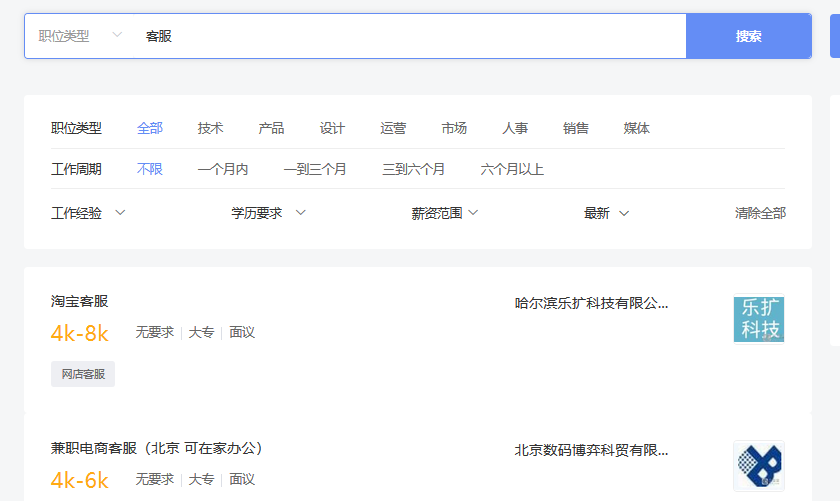Click the 北京数码博弈科贸 company logo
The image size is (840, 501).
(759, 466)
